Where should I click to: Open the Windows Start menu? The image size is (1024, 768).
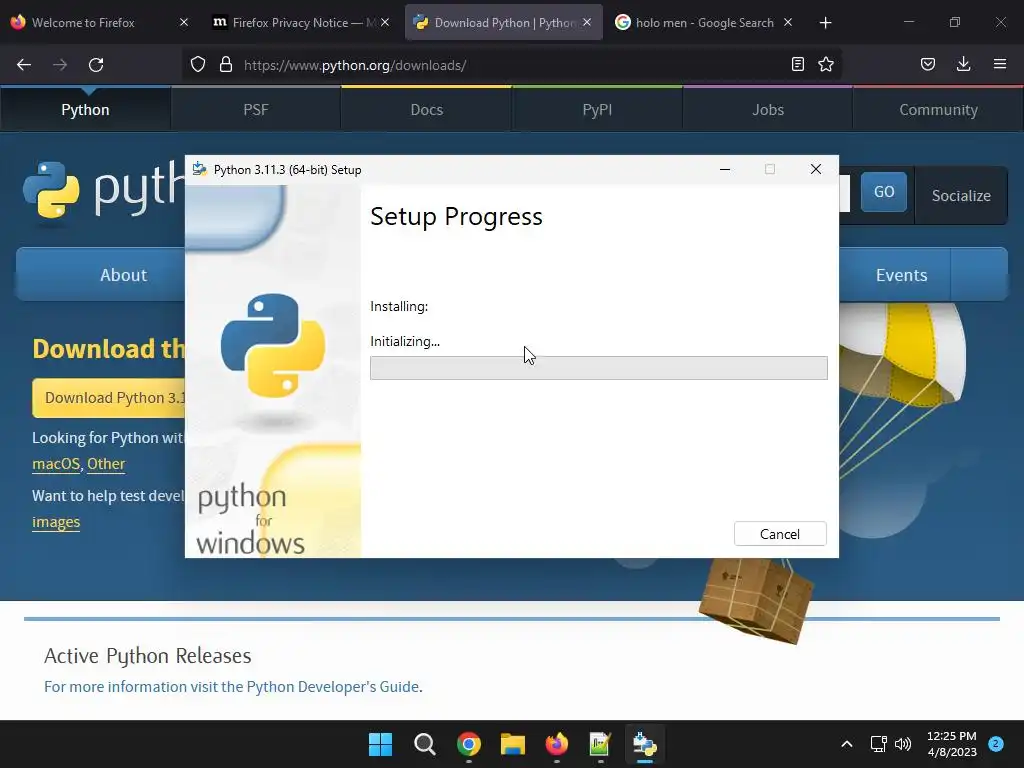380,744
